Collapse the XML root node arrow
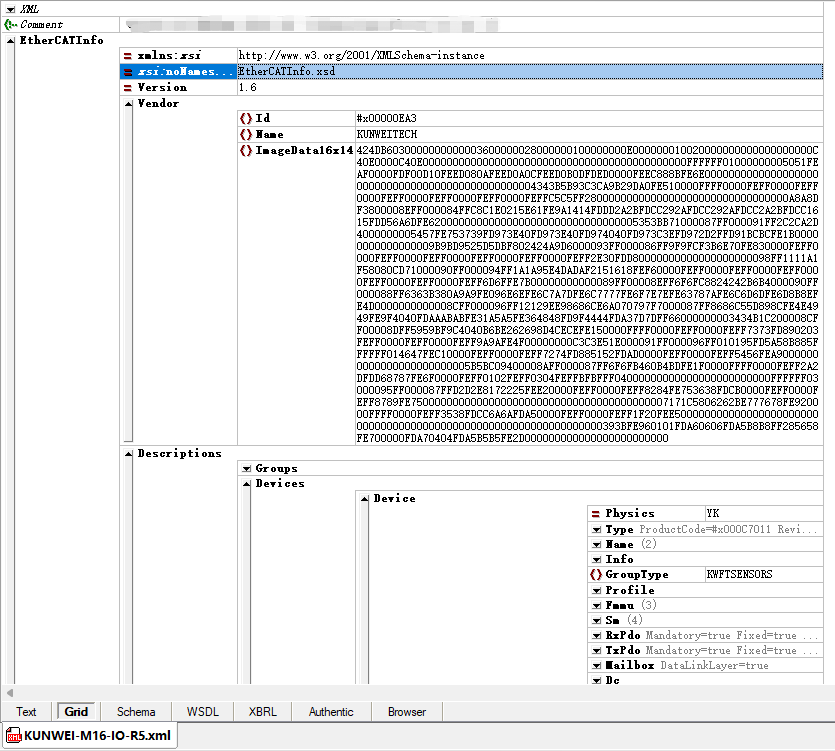 point(10,10)
